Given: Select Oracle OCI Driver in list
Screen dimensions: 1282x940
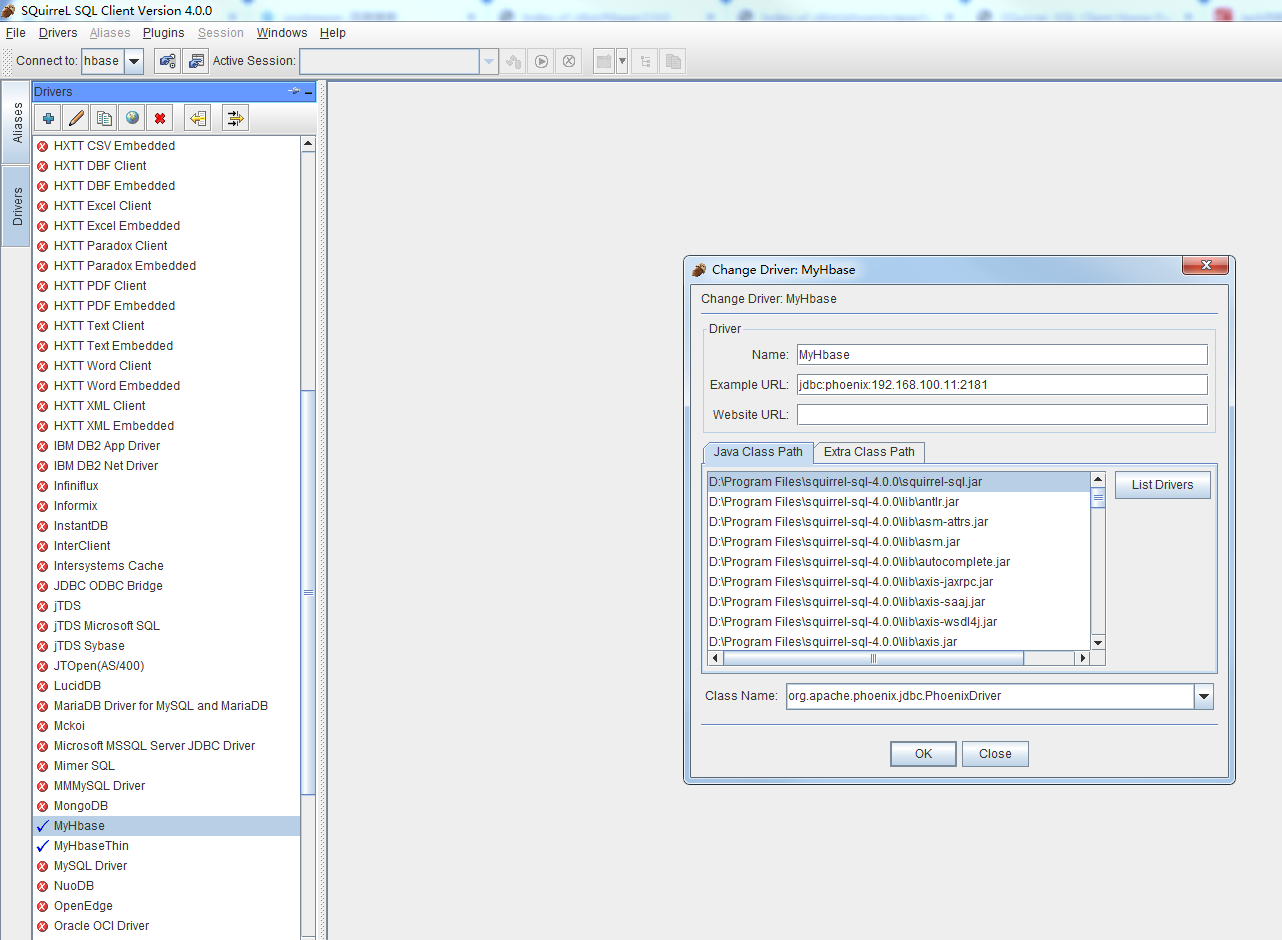Looking at the screenshot, I should [x=166, y=926].
